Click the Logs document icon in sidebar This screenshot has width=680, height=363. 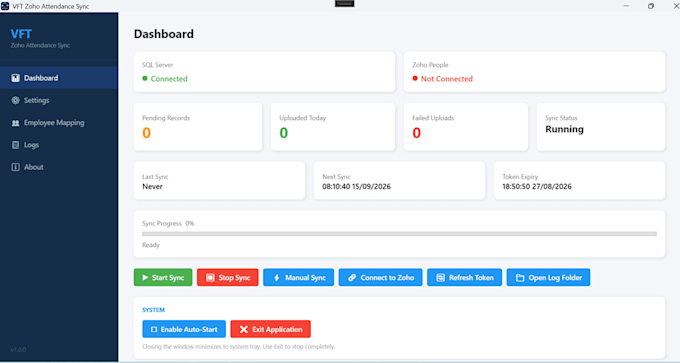tap(16, 145)
